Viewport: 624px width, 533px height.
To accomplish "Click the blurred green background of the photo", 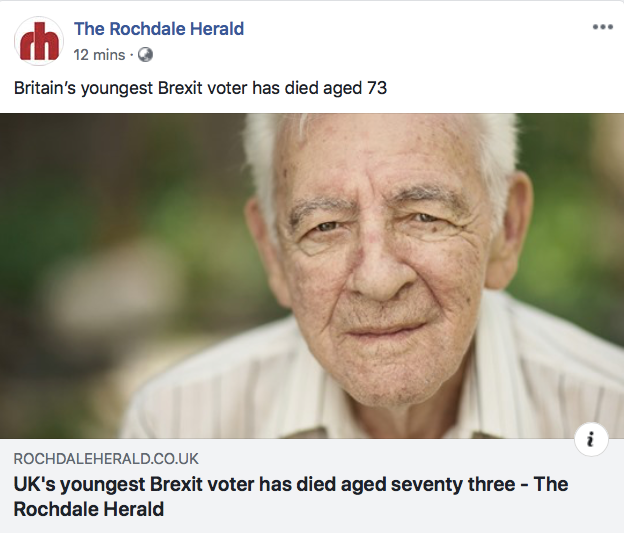I will [x=119, y=239].
